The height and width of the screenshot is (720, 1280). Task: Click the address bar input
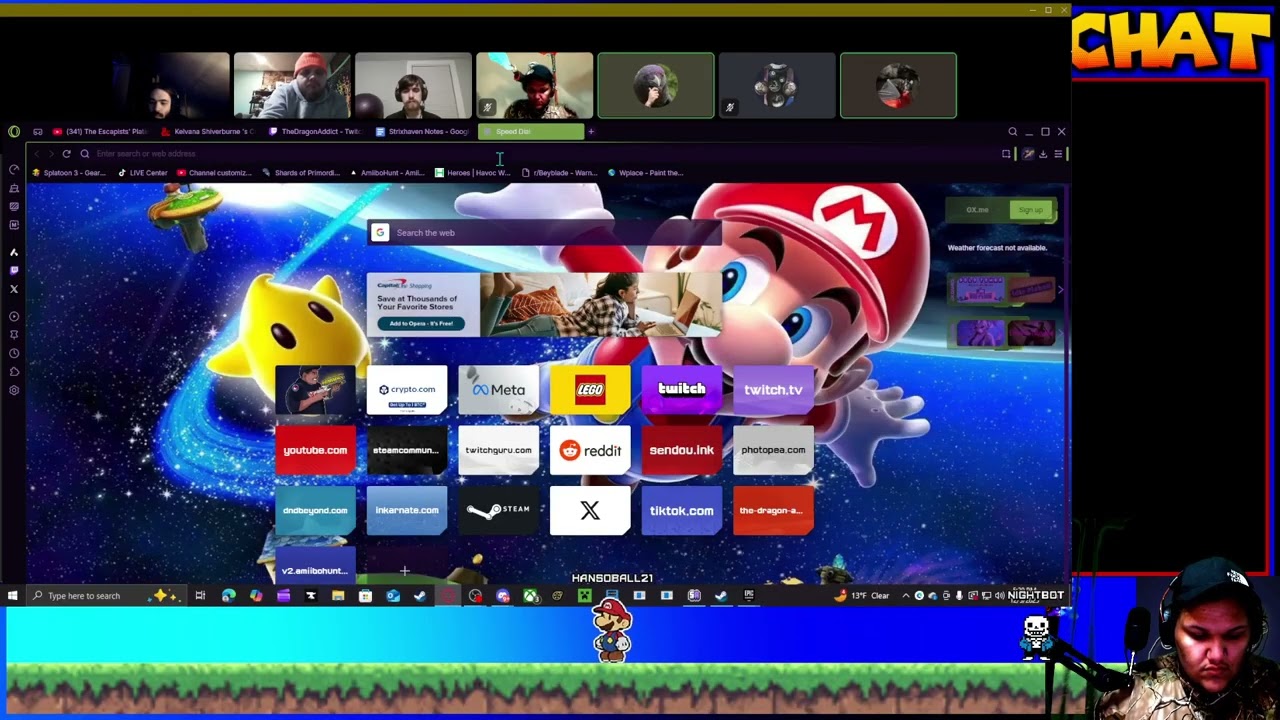pos(540,154)
